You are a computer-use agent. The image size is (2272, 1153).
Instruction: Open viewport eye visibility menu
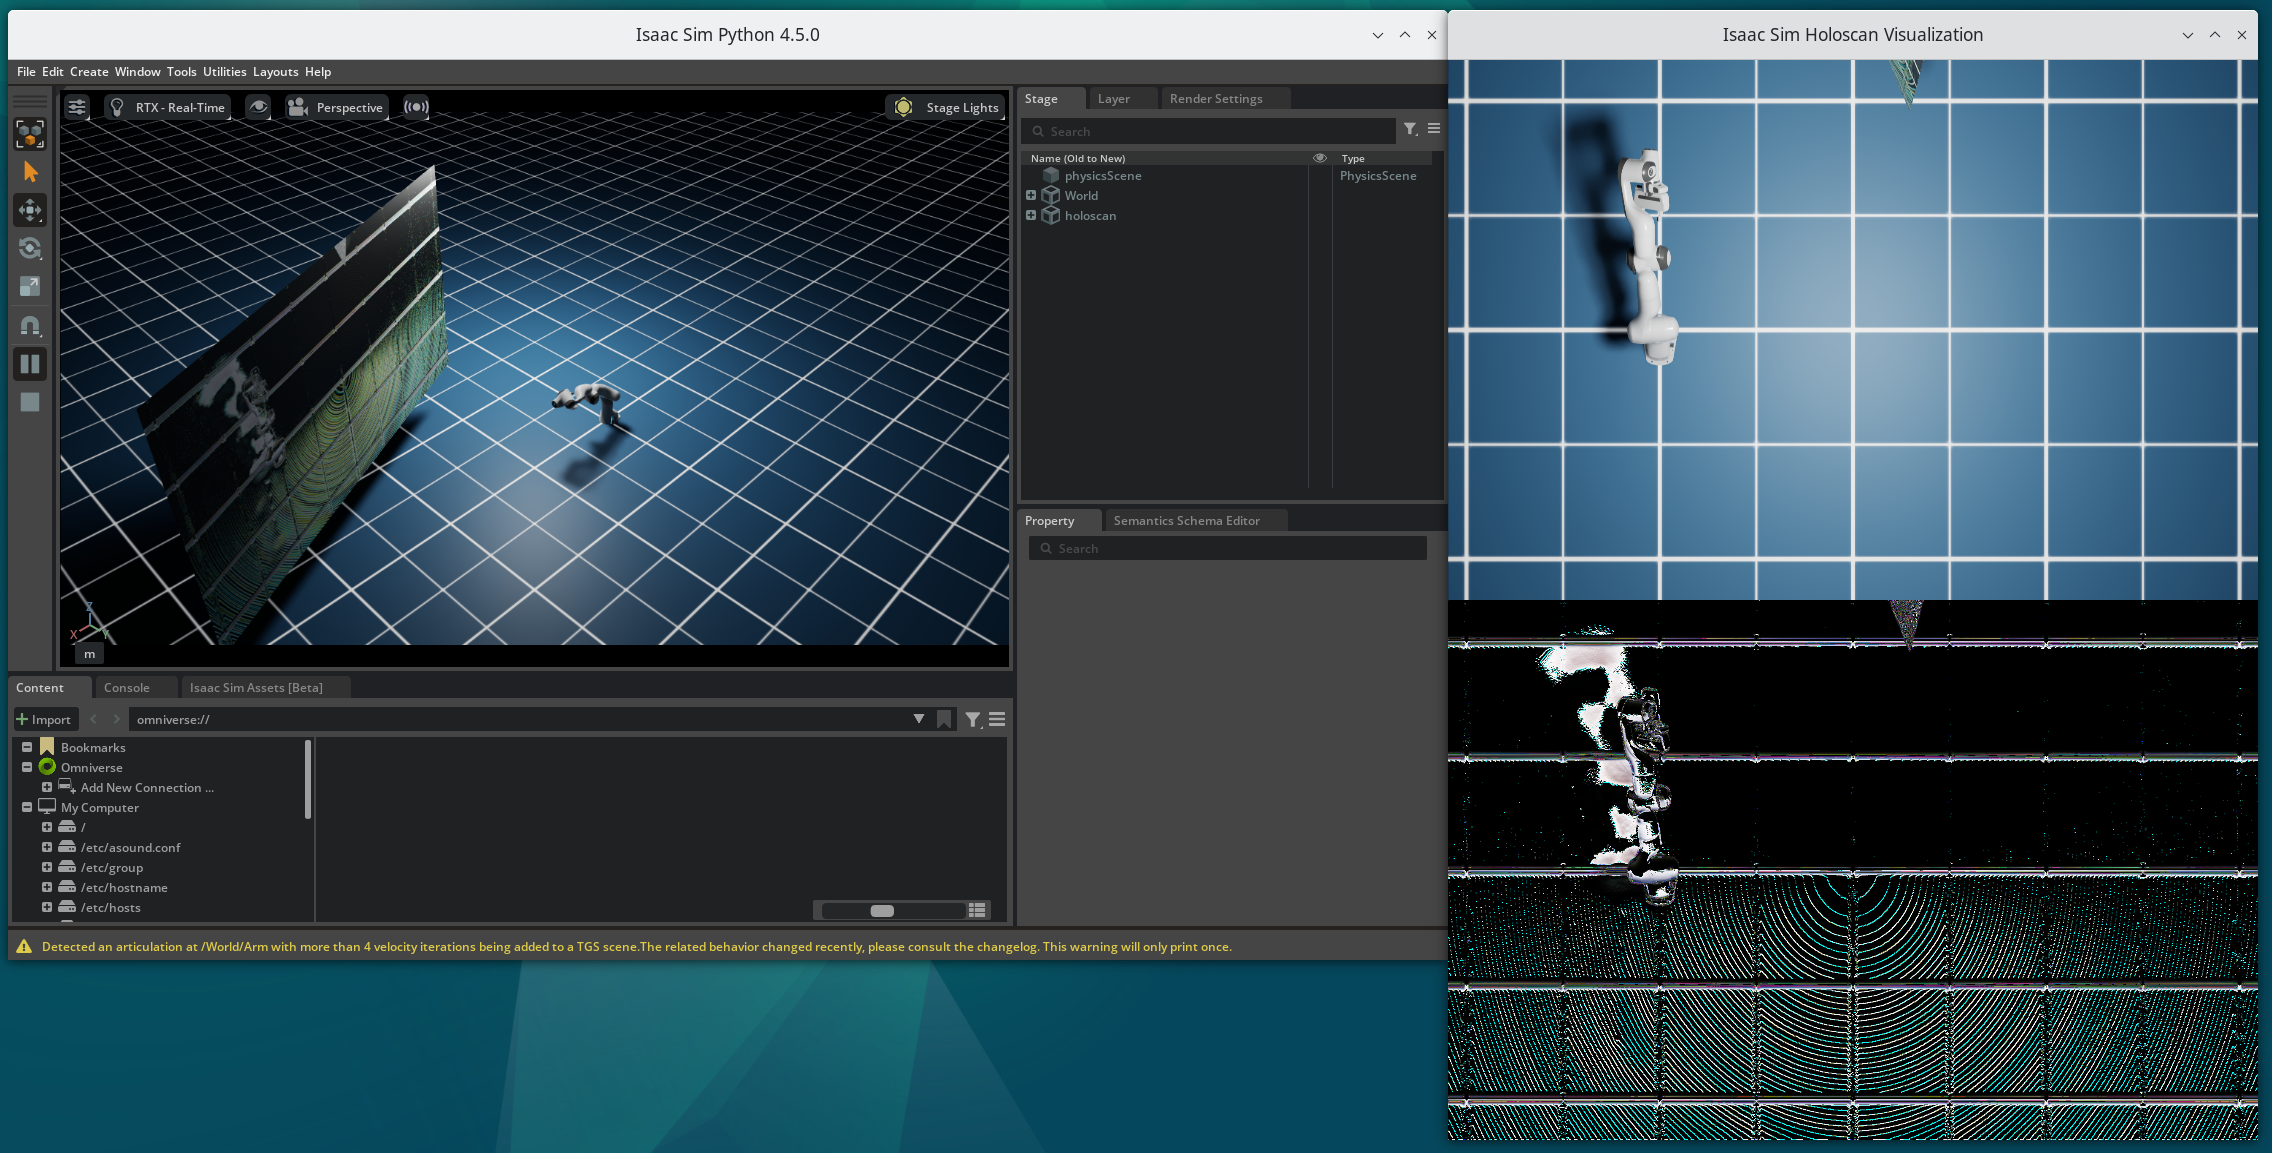pyautogui.click(x=258, y=107)
